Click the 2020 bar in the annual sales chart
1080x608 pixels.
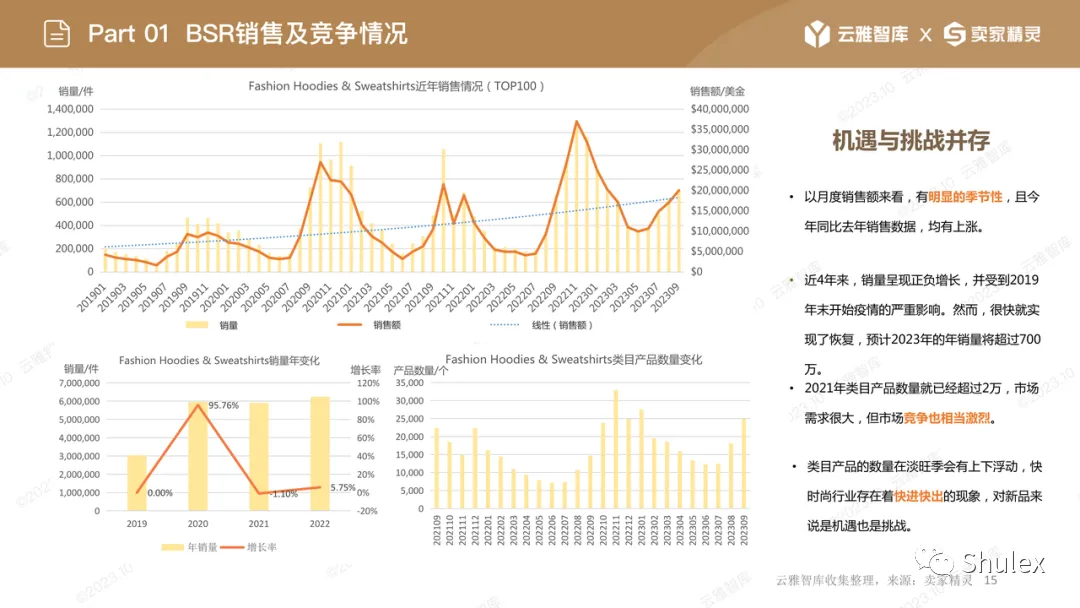pyautogui.click(x=198, y=456)
